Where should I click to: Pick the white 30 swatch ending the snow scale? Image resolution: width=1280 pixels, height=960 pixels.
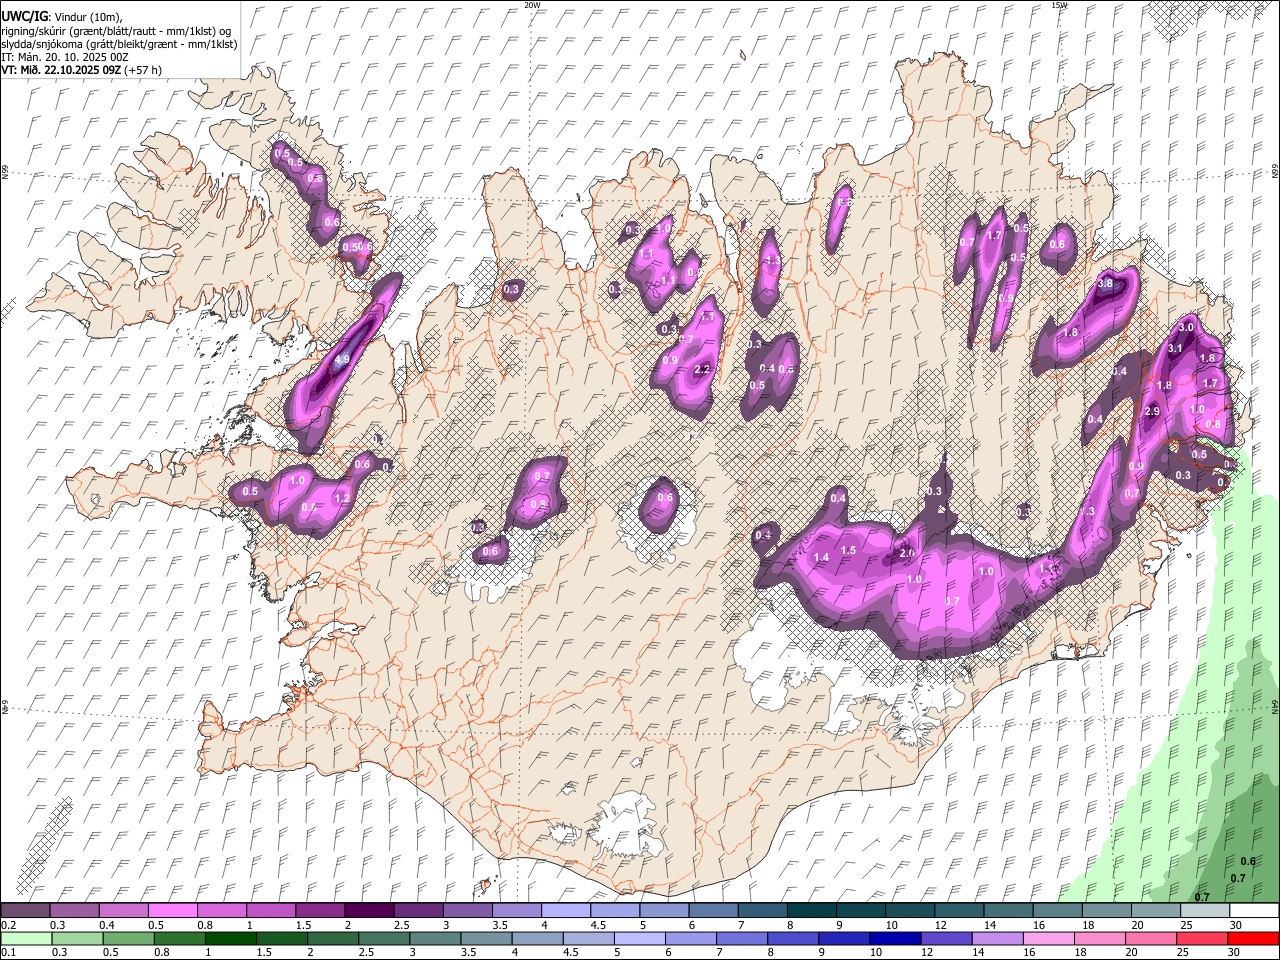point(1253,911)
